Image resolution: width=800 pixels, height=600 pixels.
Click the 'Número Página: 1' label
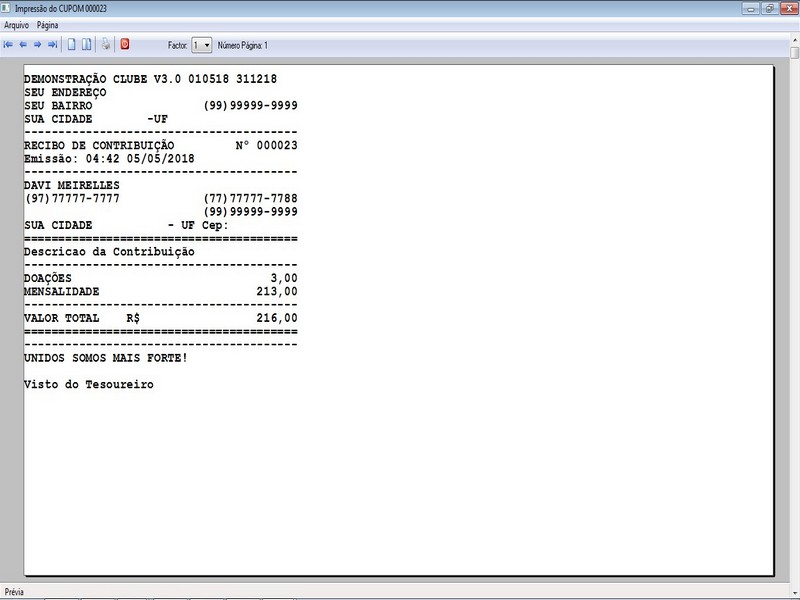pyautogui.click(x=243, y=45)
